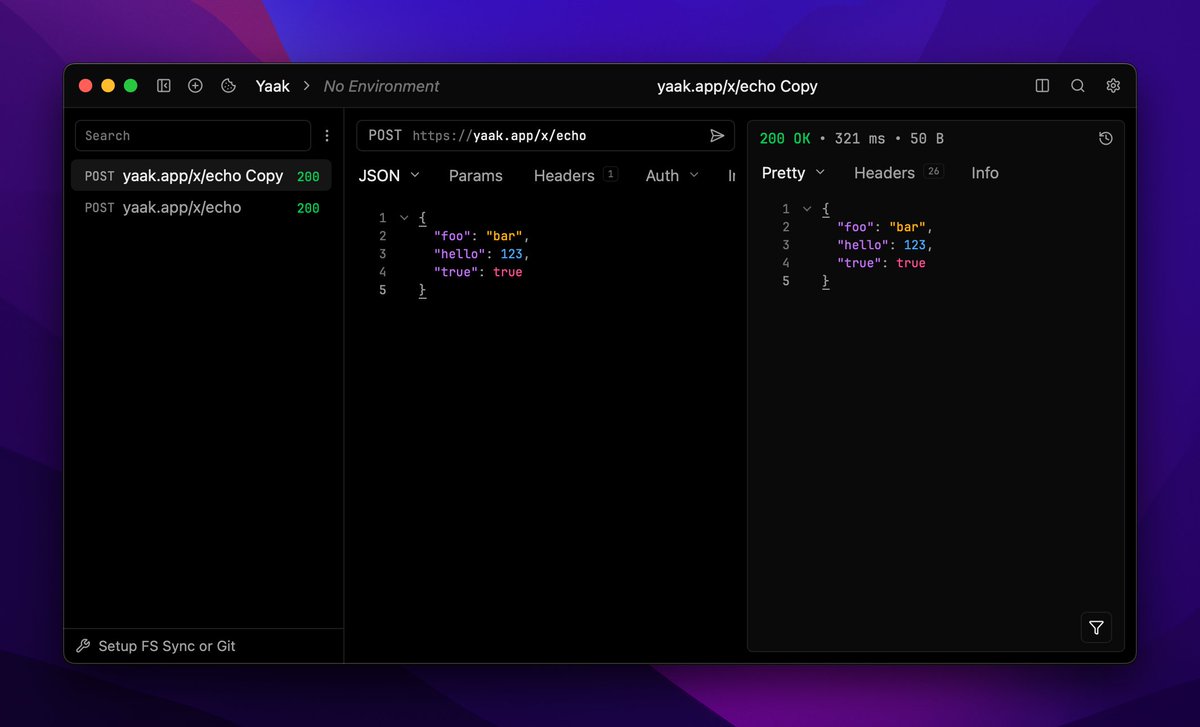The height and width of the screenshot is (727, 1200).
Task: Select the yaak.app/x/echo request in sidebar
Action: coord(201,208)
